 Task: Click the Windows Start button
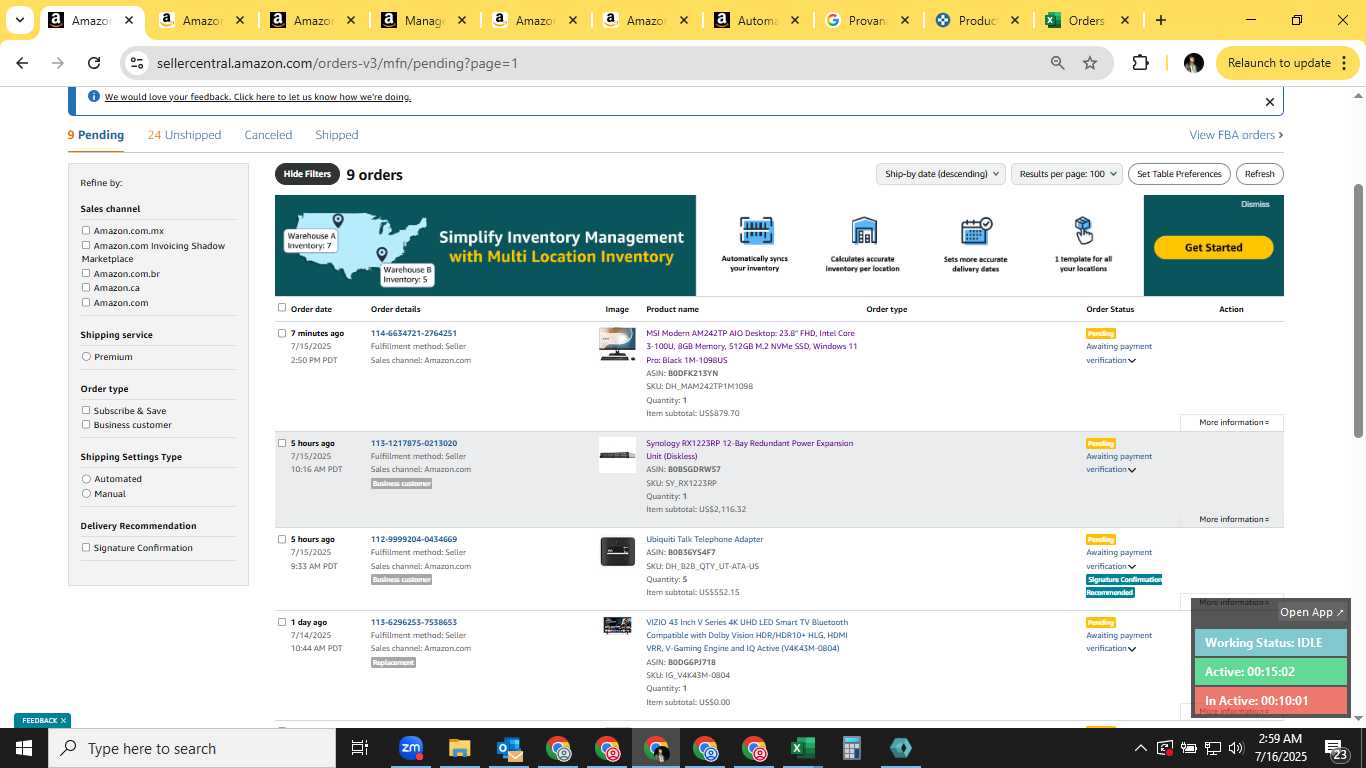coord(23,748)
